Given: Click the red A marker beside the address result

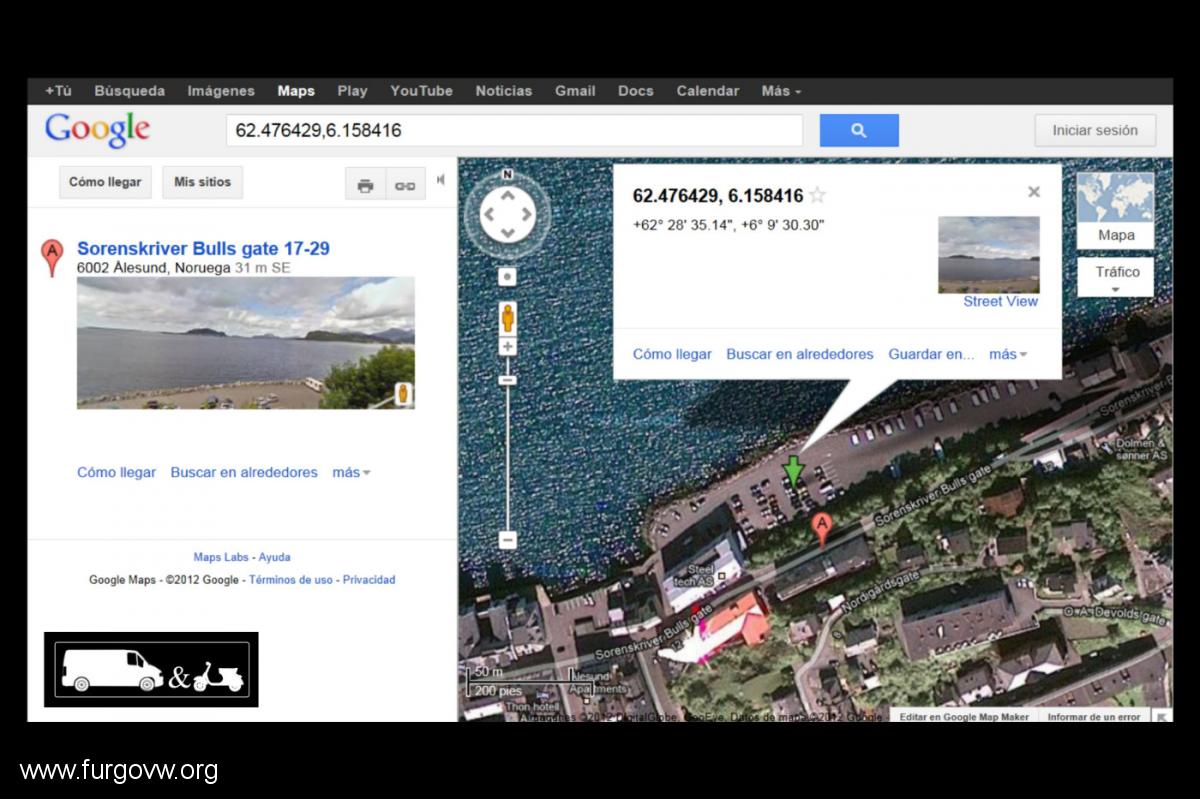Looking at the screenshot, I should pos(52,257).
